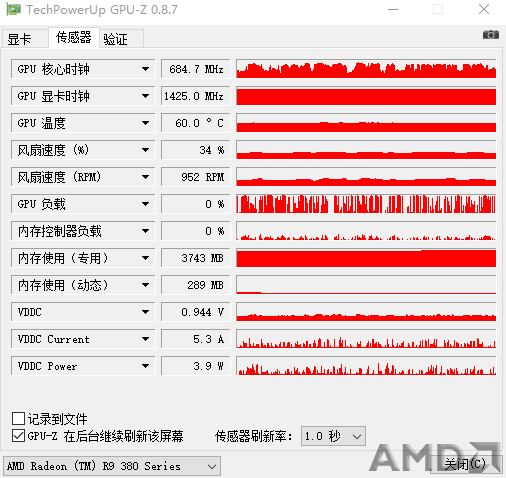Click the 关闭(C) button
506x478 pixels.
point(466,464)
